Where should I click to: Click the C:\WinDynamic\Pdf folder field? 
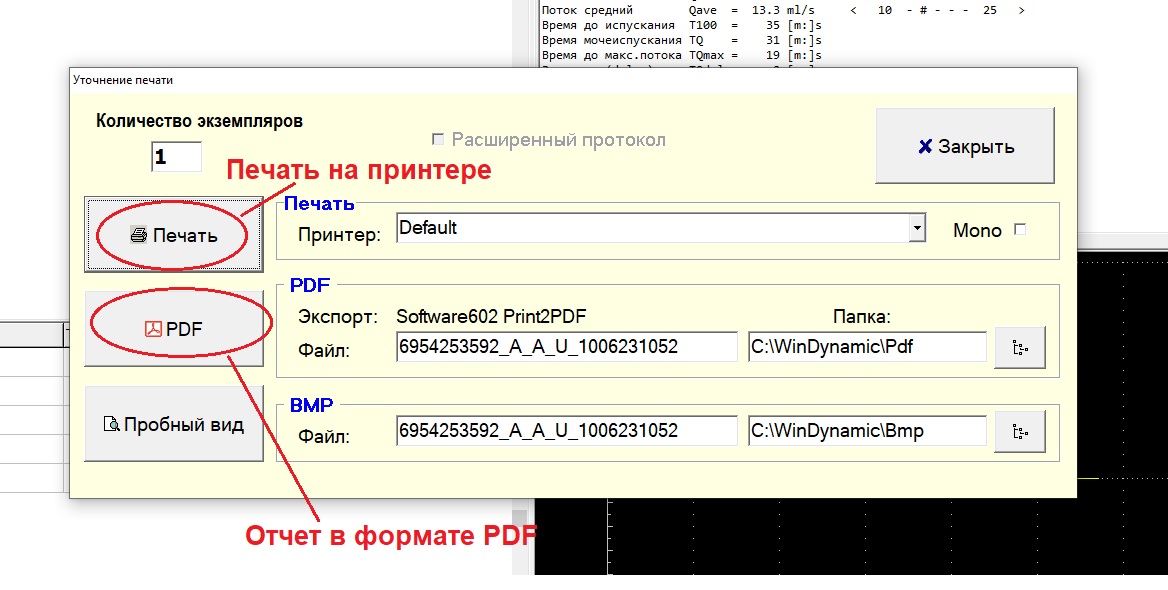[866, 347]
